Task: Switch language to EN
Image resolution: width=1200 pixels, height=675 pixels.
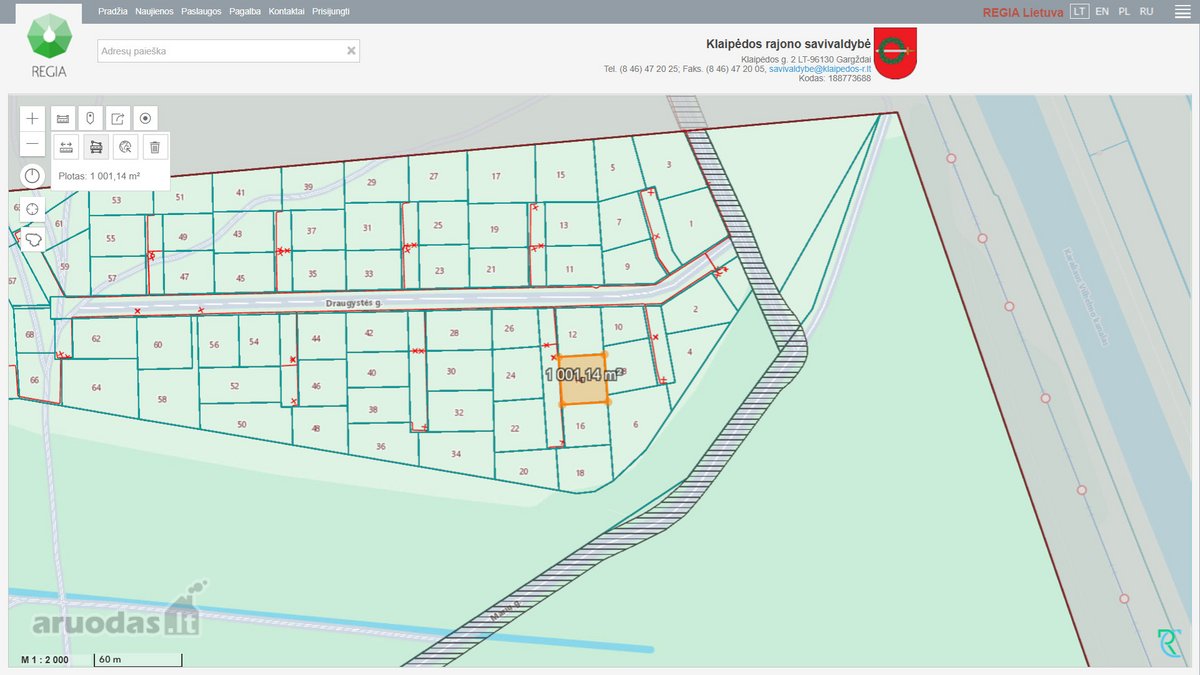Action: pyautogui.click(x=1102, y=11)
